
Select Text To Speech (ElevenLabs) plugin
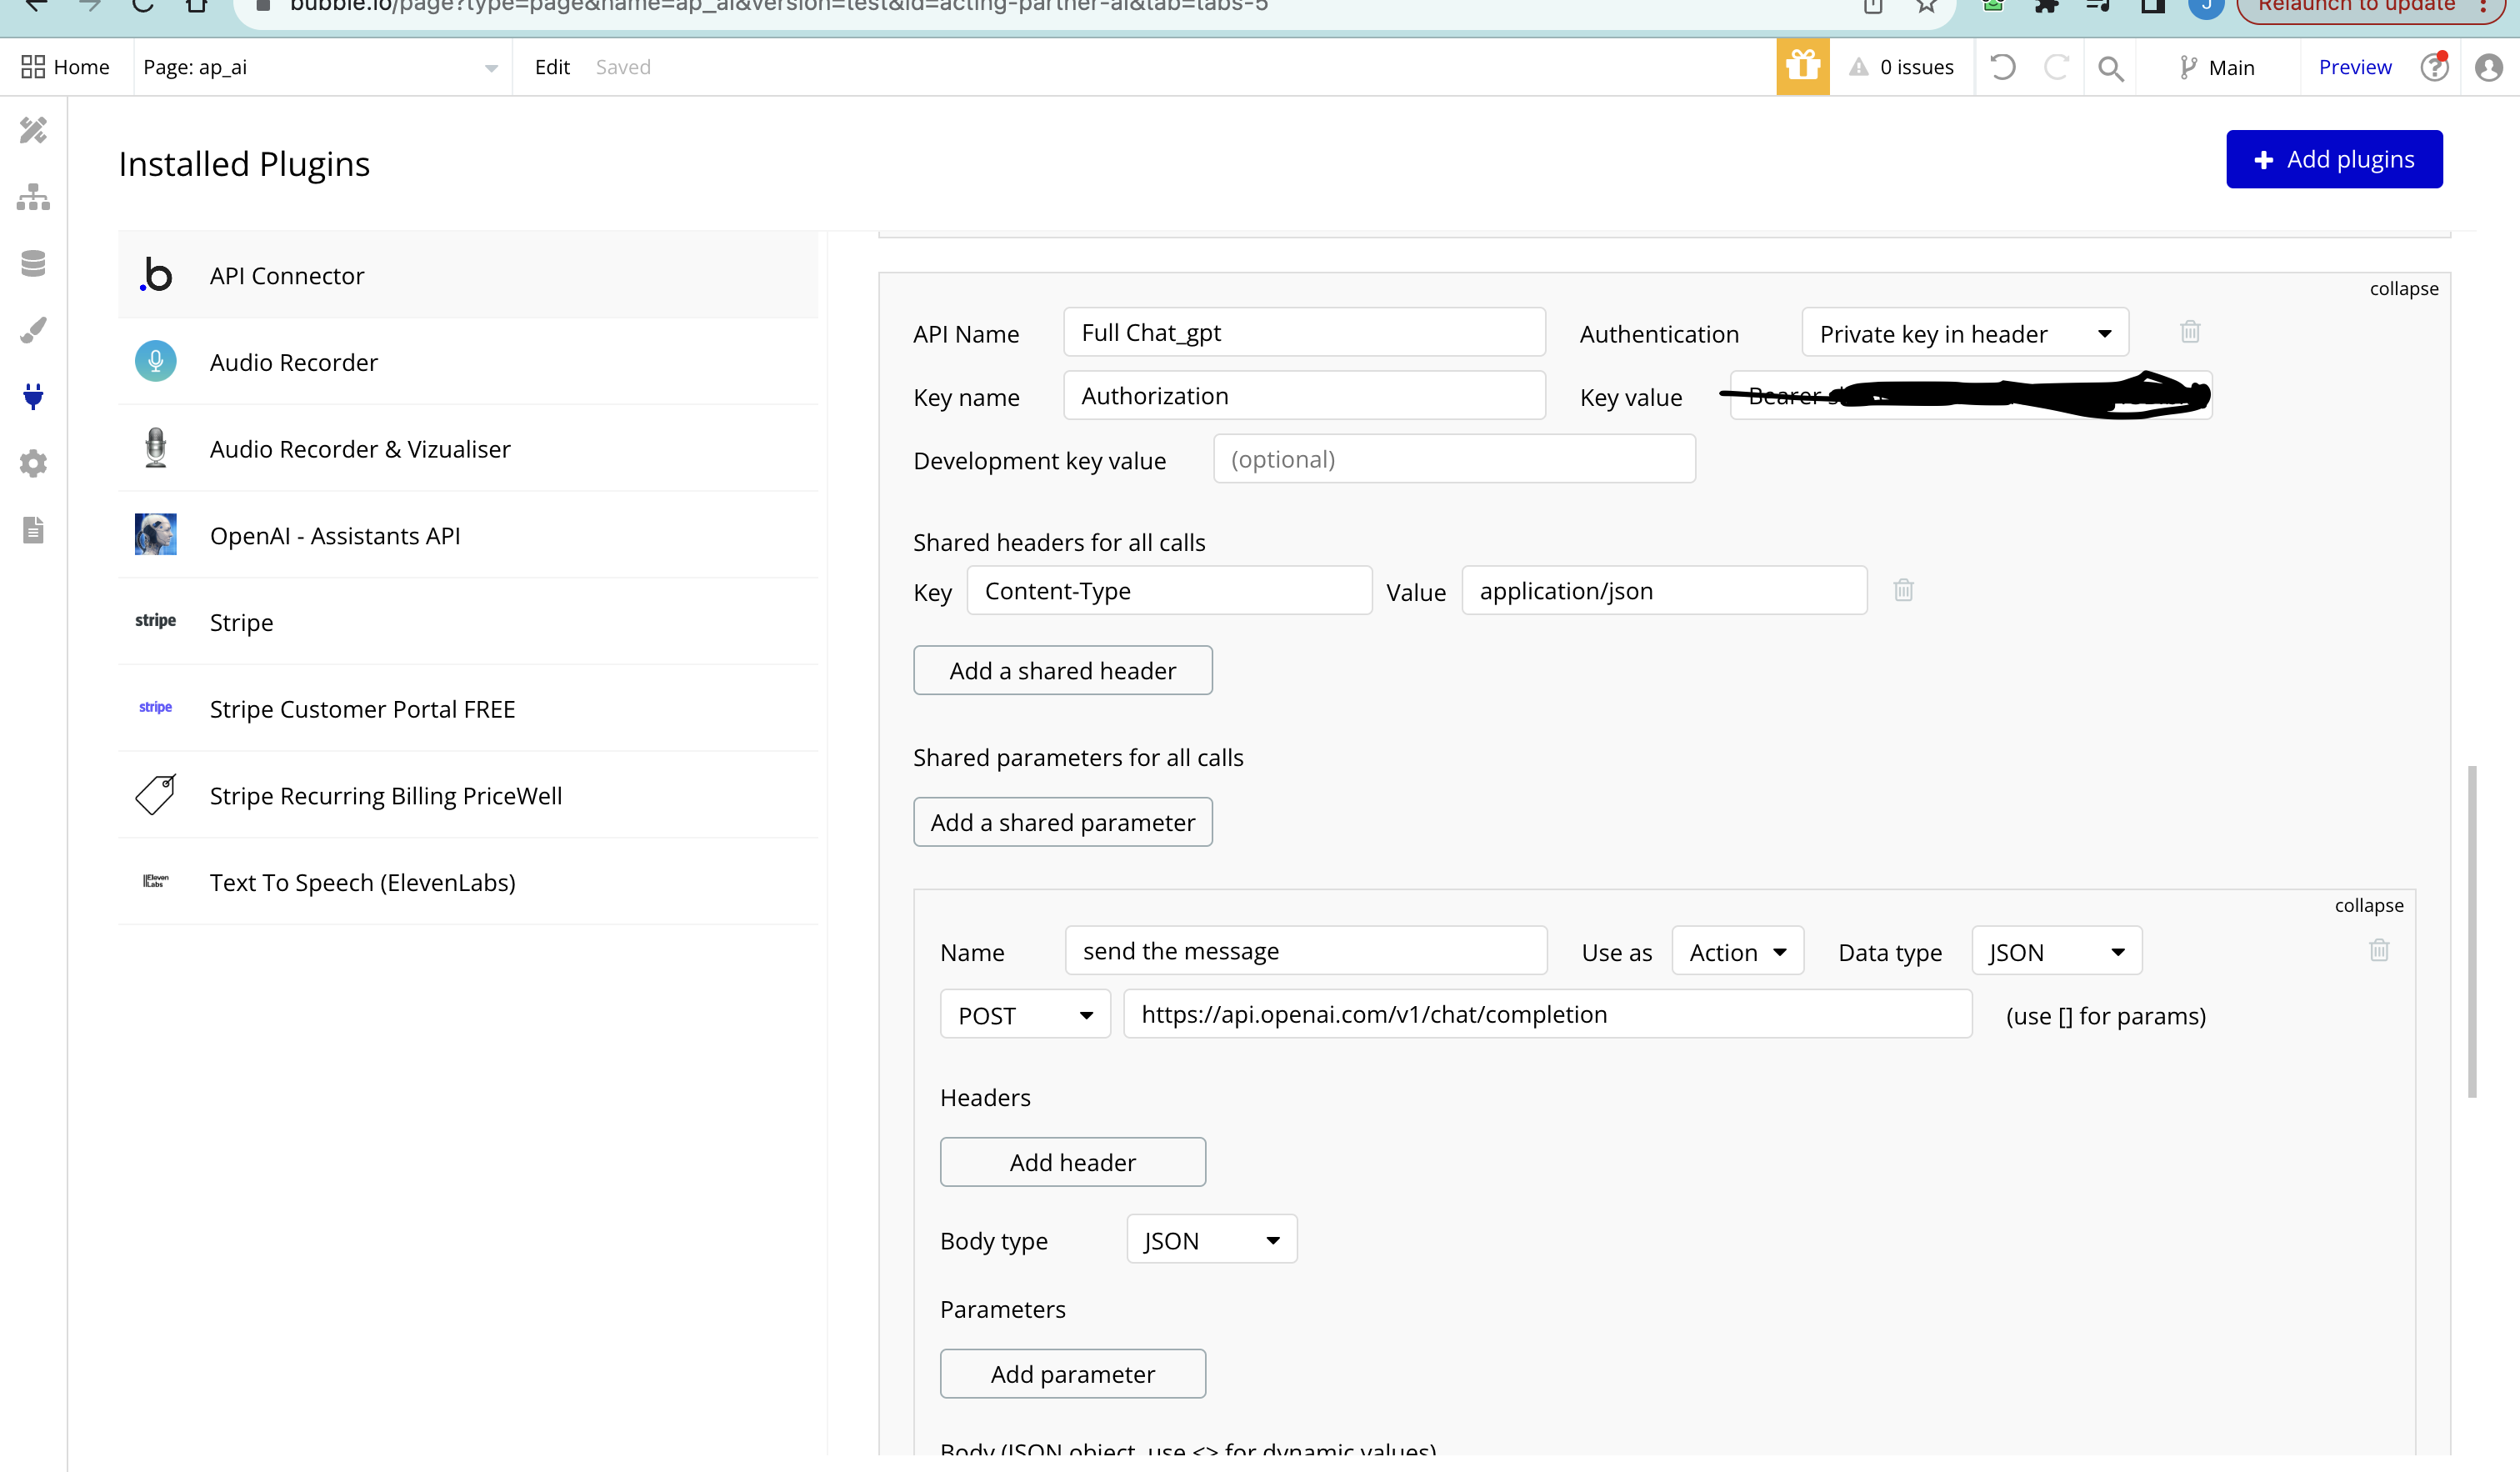[x=468, y=882]
